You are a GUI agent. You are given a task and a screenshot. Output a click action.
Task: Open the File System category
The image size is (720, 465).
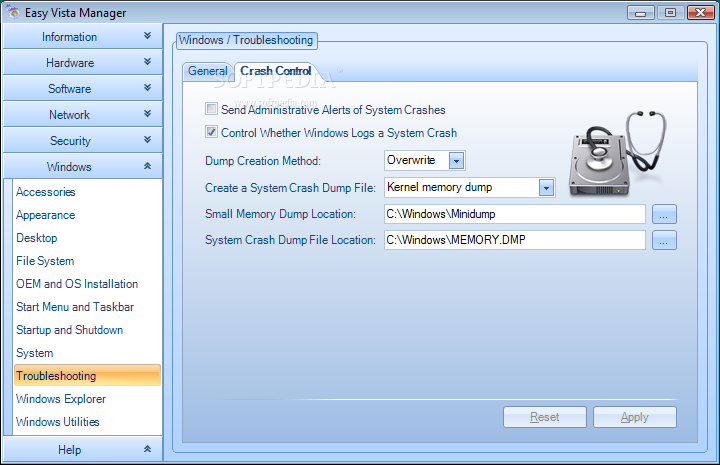[x=45, y=261]
